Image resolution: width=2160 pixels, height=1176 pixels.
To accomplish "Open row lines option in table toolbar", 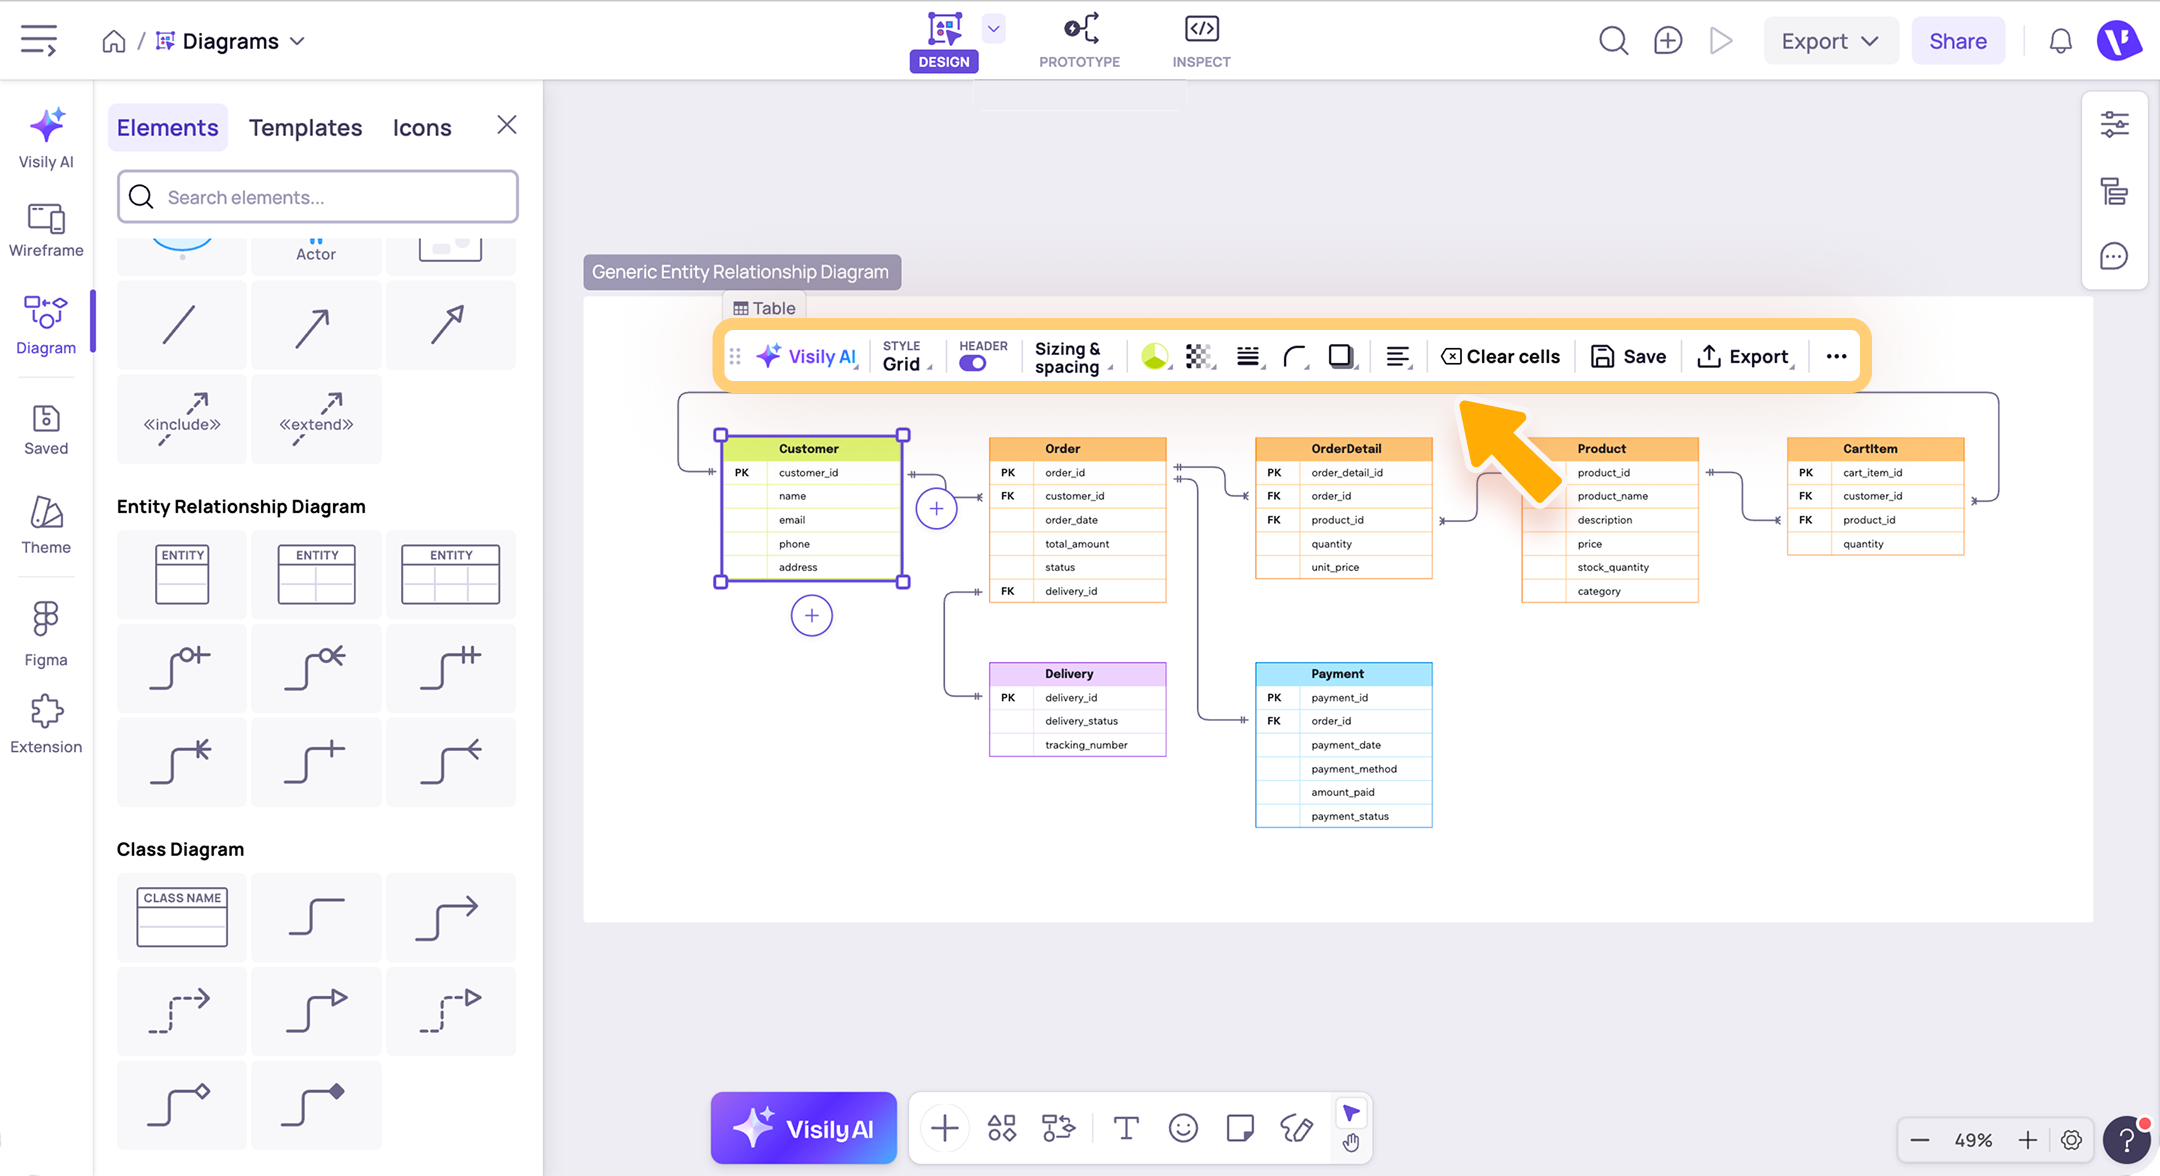I will coord(1248,356).
